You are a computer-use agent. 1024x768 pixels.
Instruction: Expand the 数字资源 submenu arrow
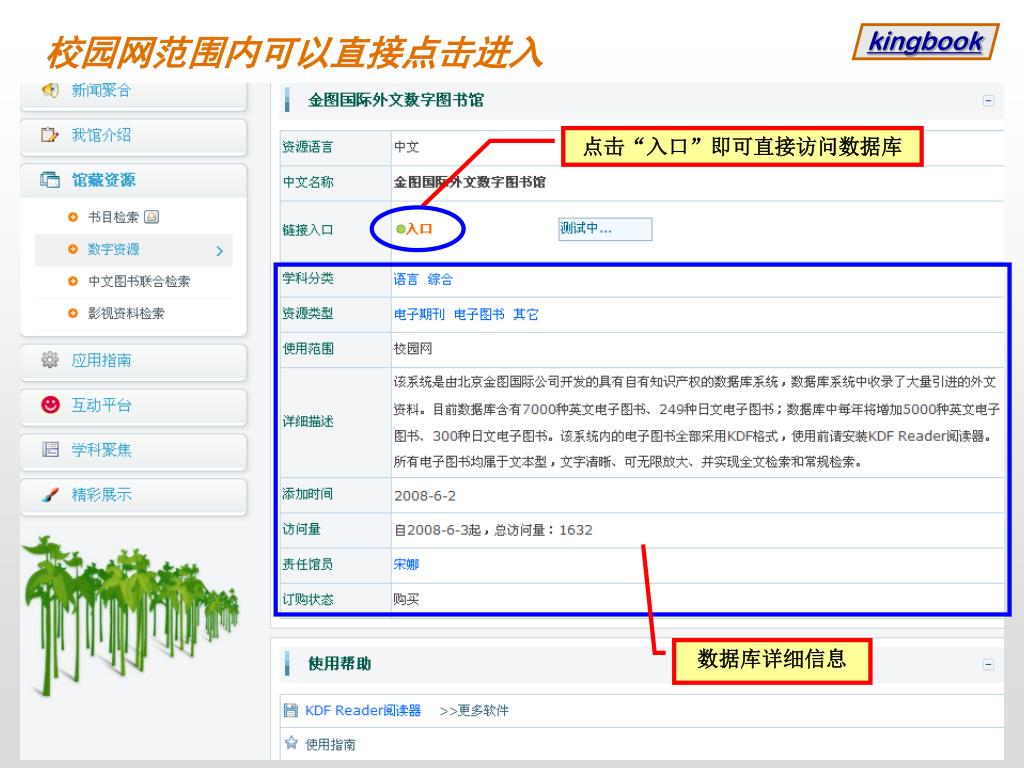click(x=219, y=251)
